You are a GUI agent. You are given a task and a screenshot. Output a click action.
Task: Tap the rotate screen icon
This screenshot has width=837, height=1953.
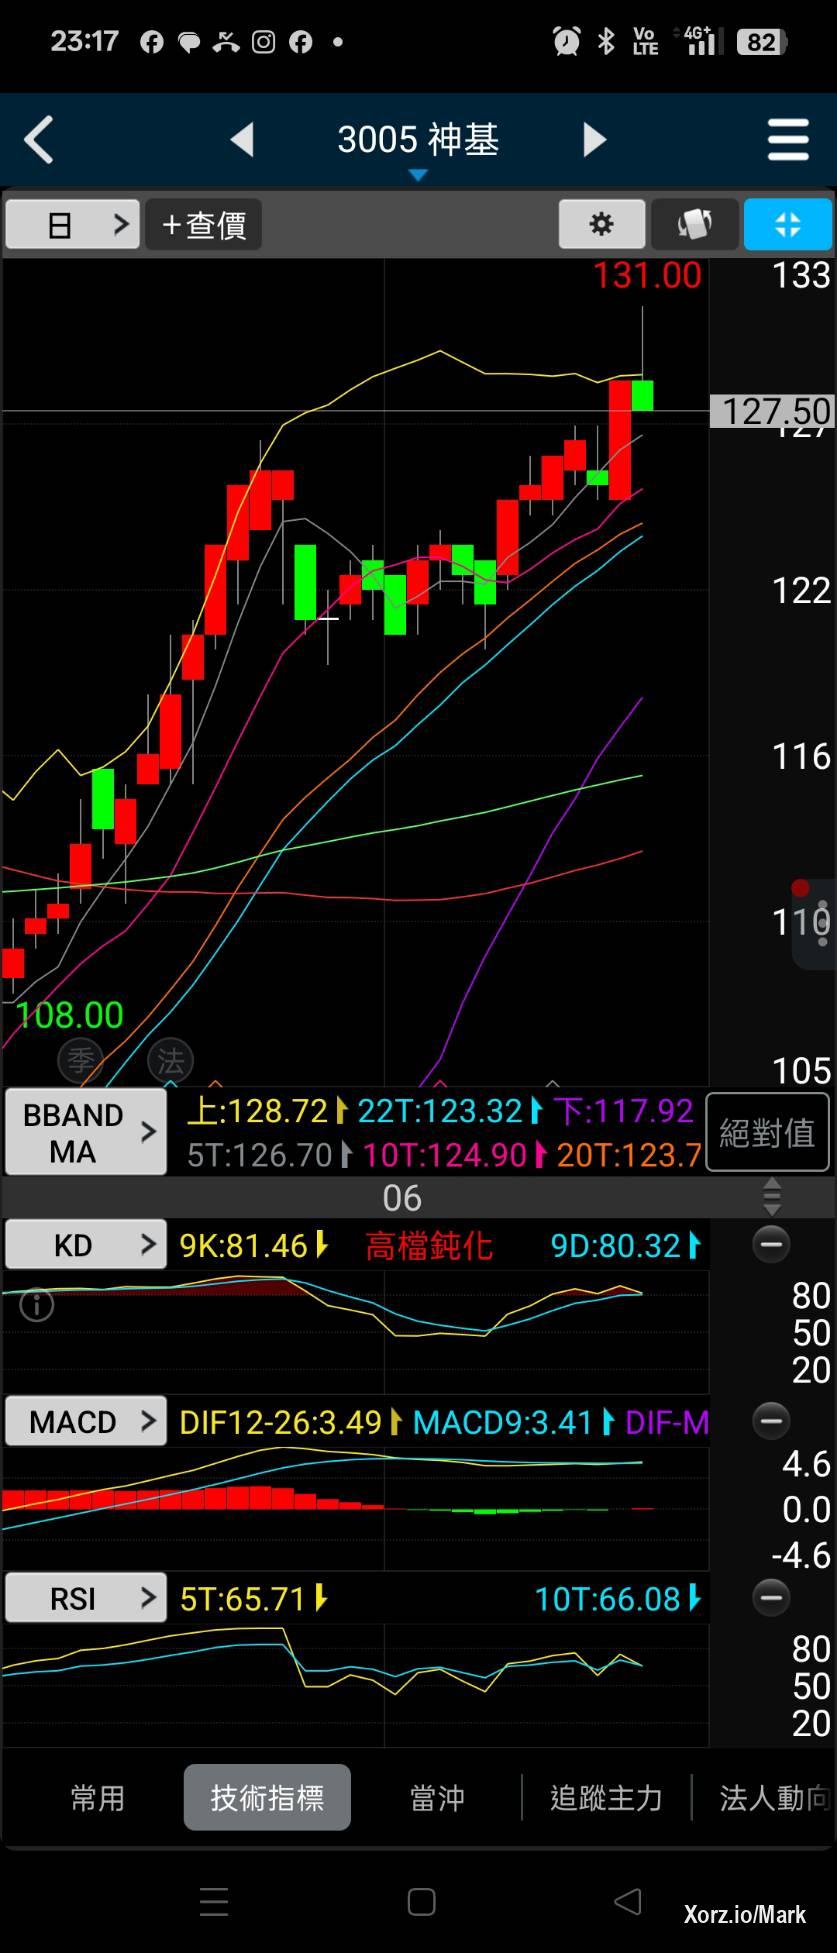[x=694, y=224]
